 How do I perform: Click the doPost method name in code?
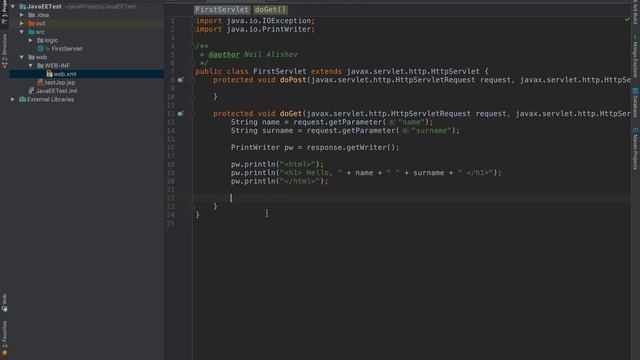coord(293,80)
